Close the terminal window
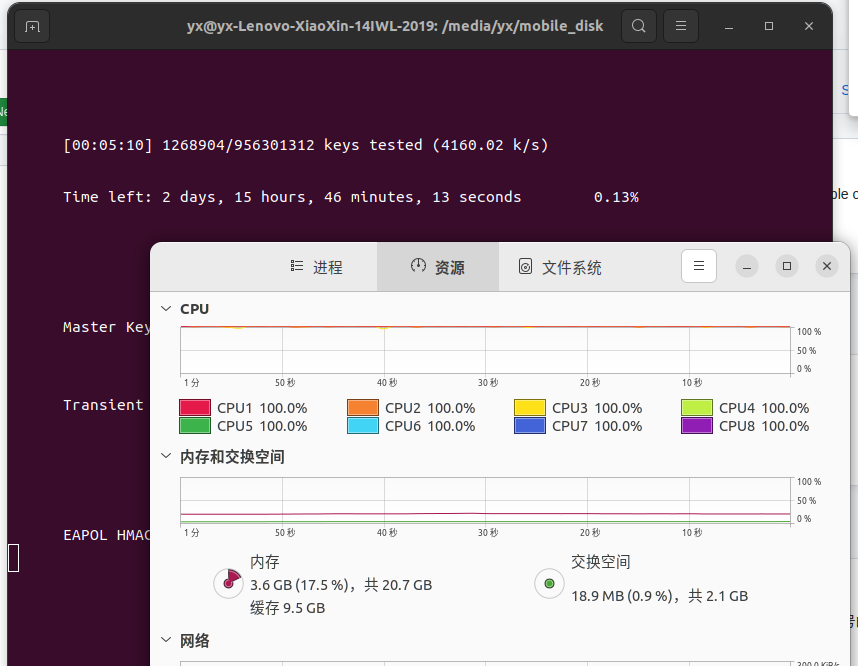858x666 pixels. [809, 26]
